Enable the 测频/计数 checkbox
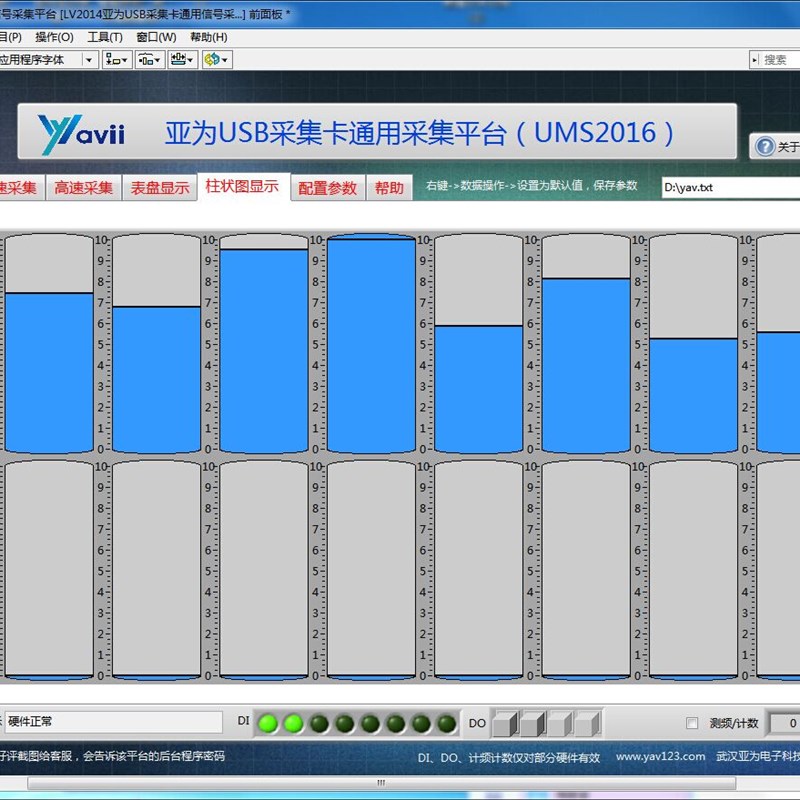Image resolution: width=800 pixels, height=800 pixels. tap(692, 723)
